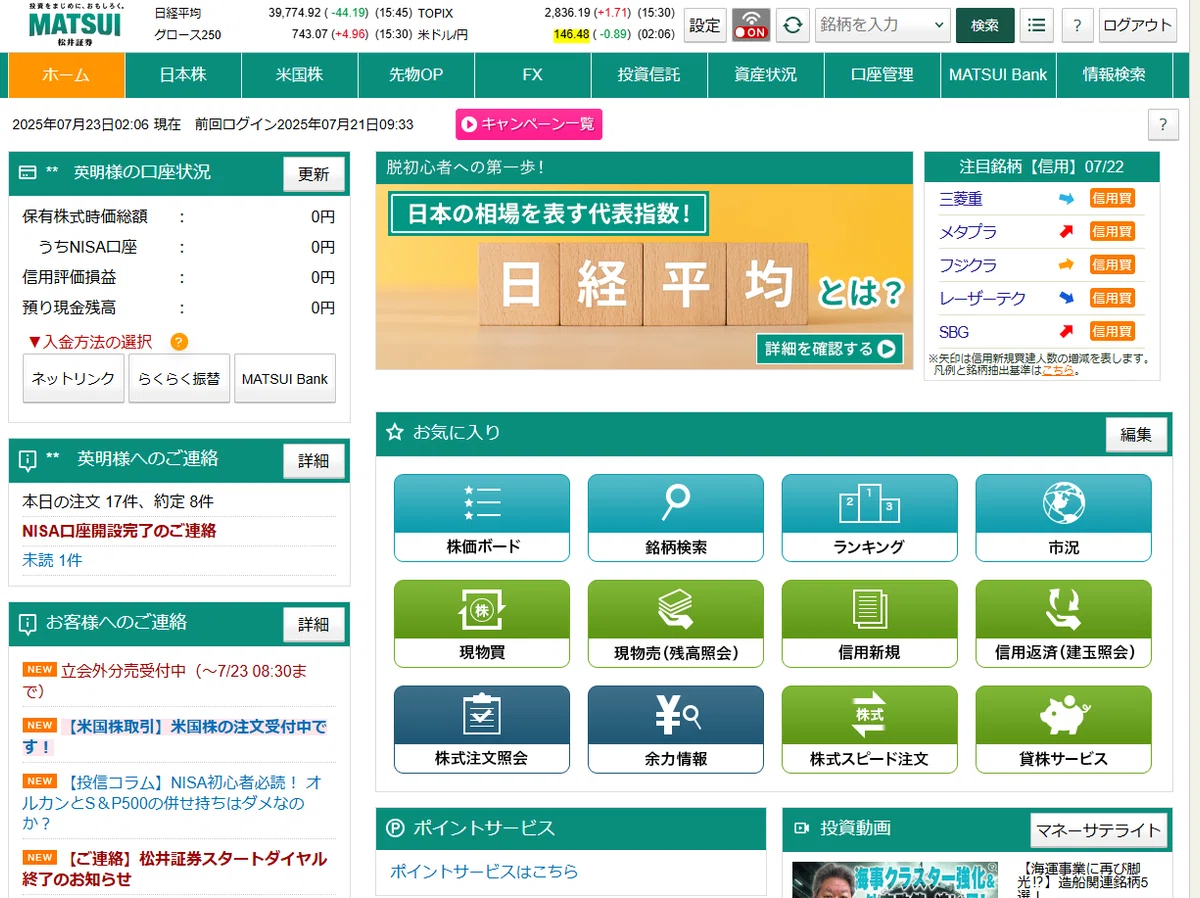Open the 貸株サービス piggy bank tile
The width and height of the screenshot is (1200, 898).
[1064, 729]
